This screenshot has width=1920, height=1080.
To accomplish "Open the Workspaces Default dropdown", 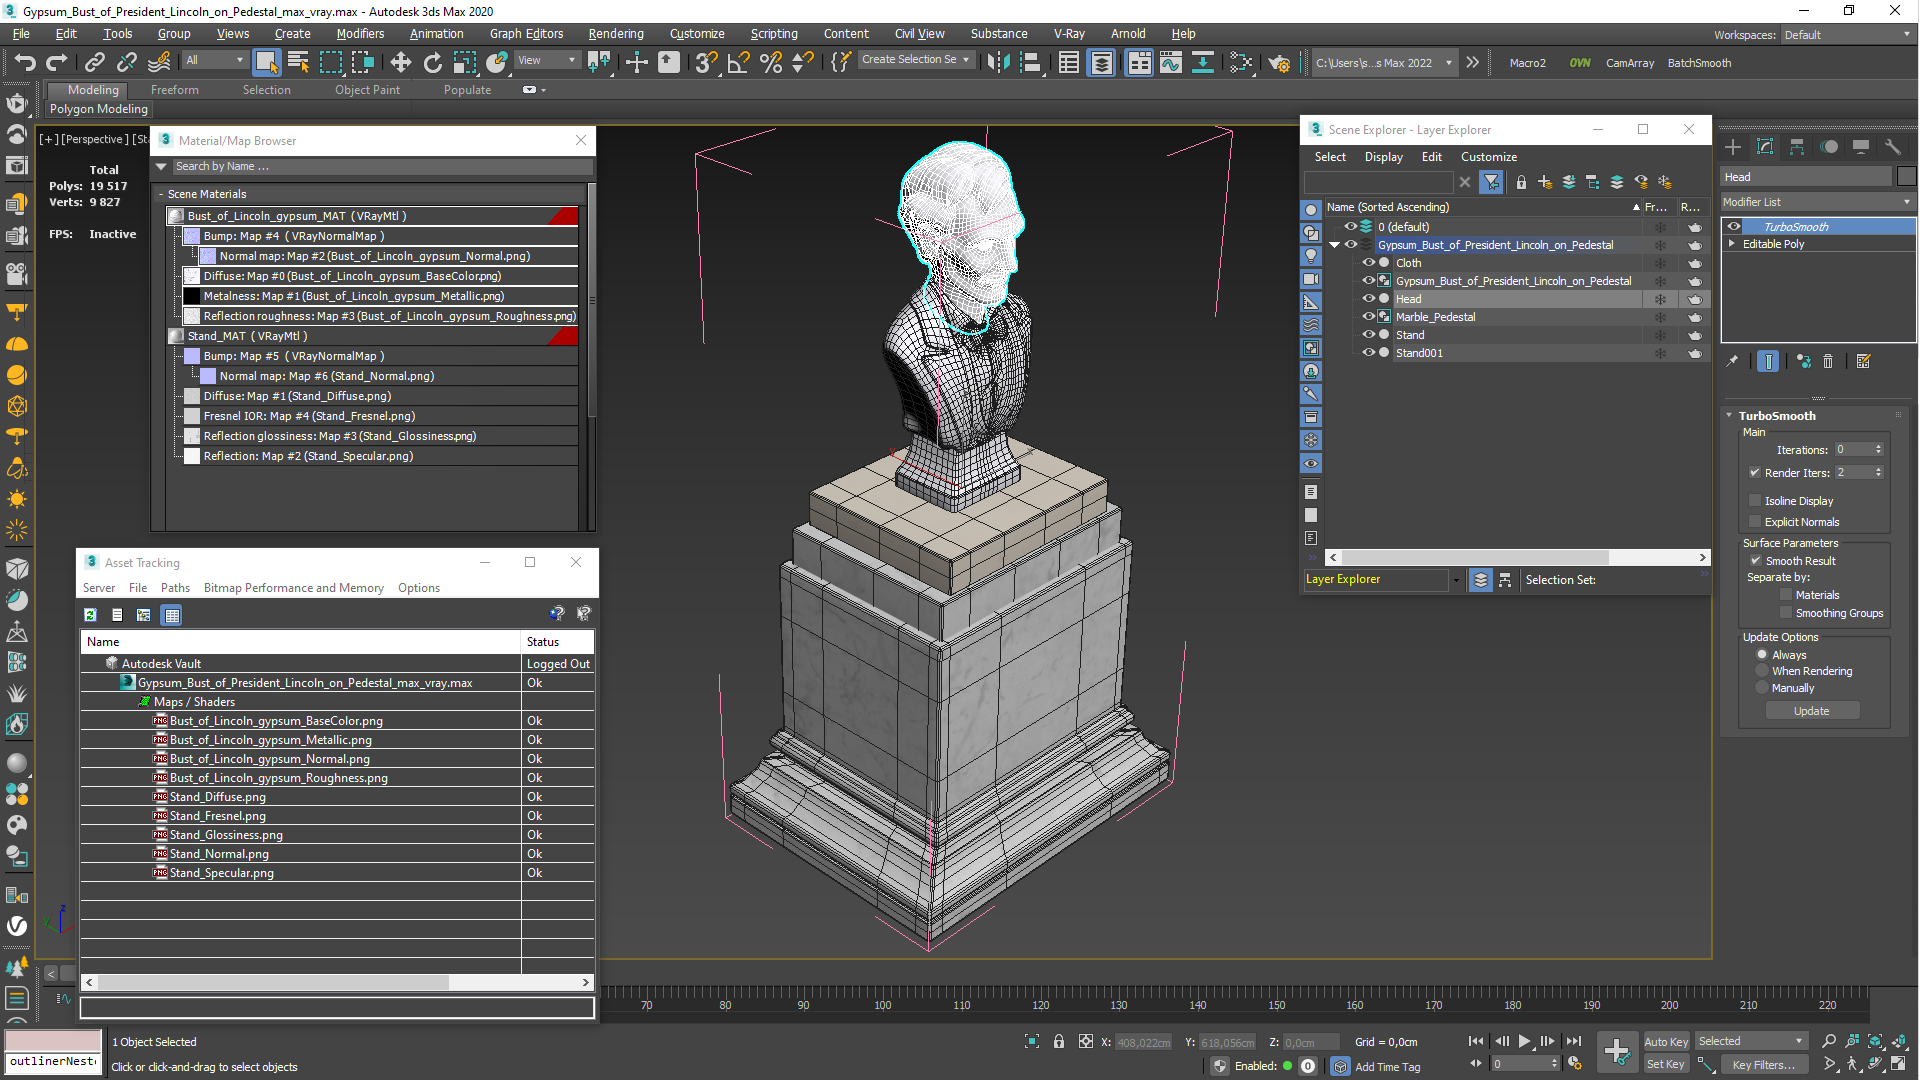I will [x=1847, y=35].
